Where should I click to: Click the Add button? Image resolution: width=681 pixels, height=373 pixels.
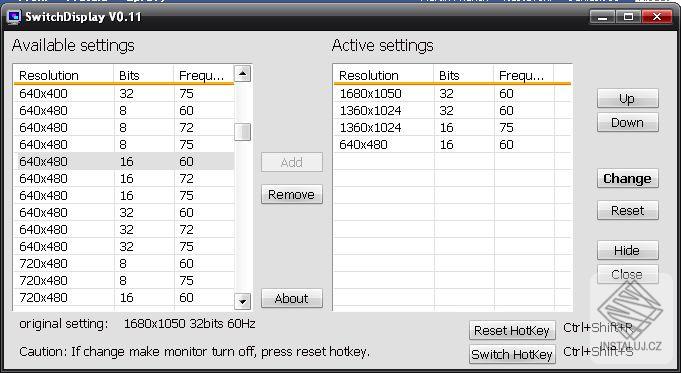tap(292, 162)
